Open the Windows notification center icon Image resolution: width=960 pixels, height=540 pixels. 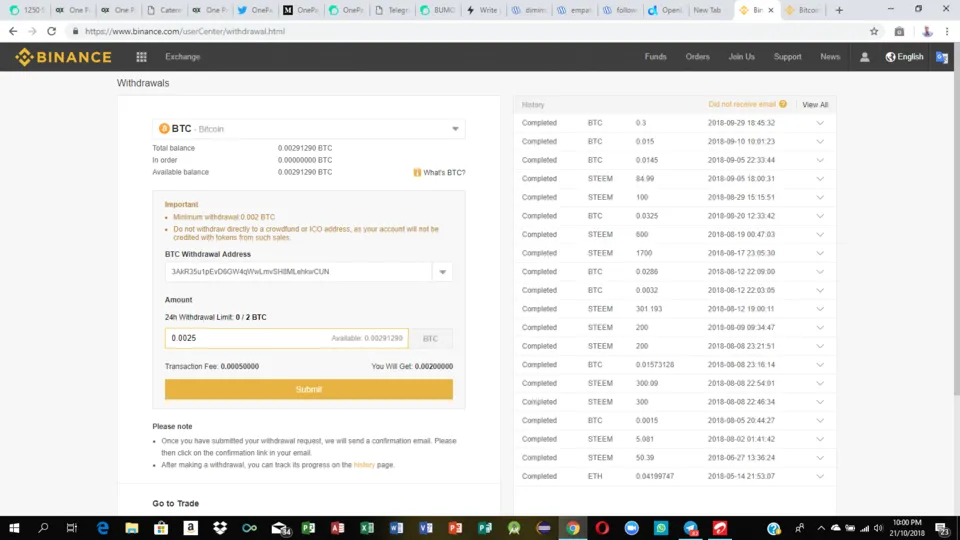coord(942,528)
